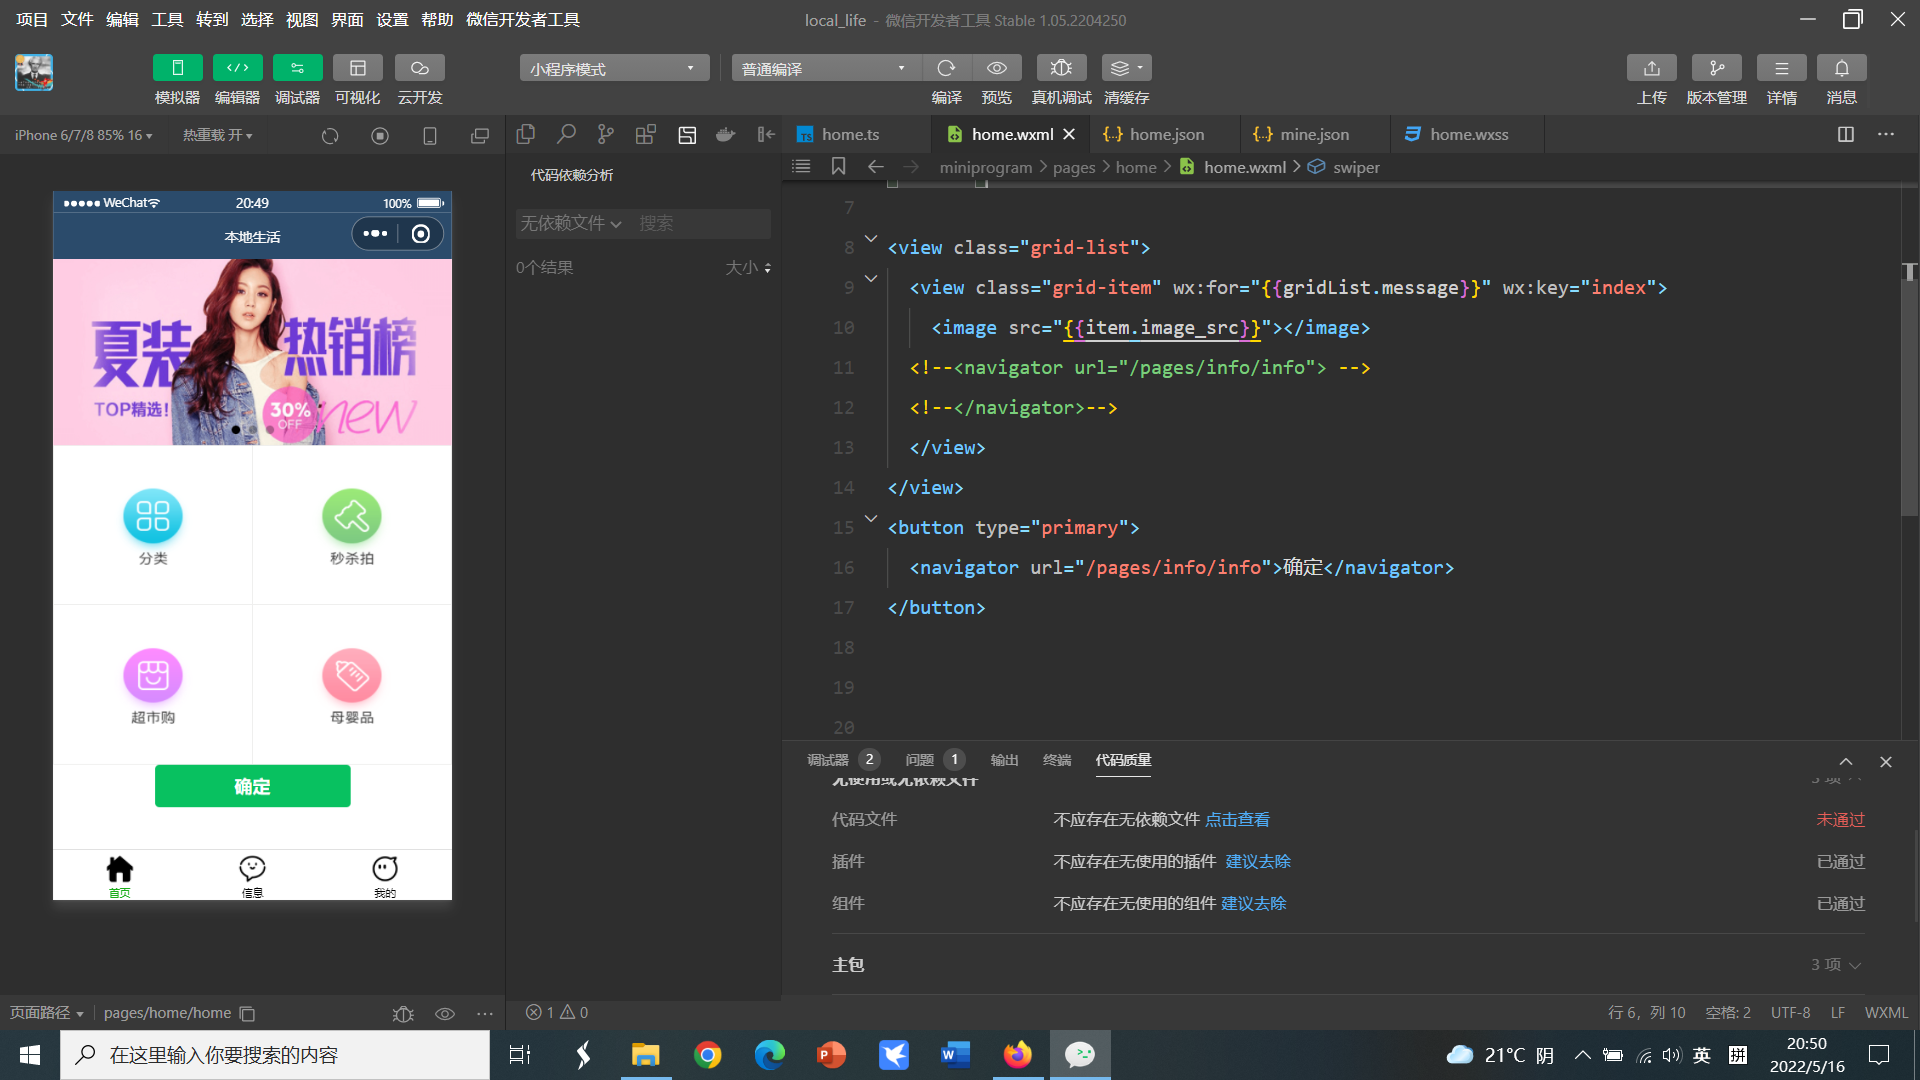The width and height of the screenshot is (1920, 1080).
Task: Start real device debugging
Action: (1061, 68)
